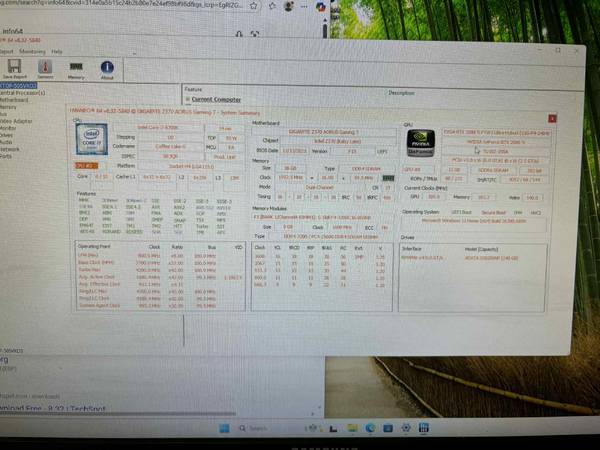This screenshot has height=450, width=600.
Task: Open the CPU #0 selector dropdown
Action: click(x=88, y=166)
